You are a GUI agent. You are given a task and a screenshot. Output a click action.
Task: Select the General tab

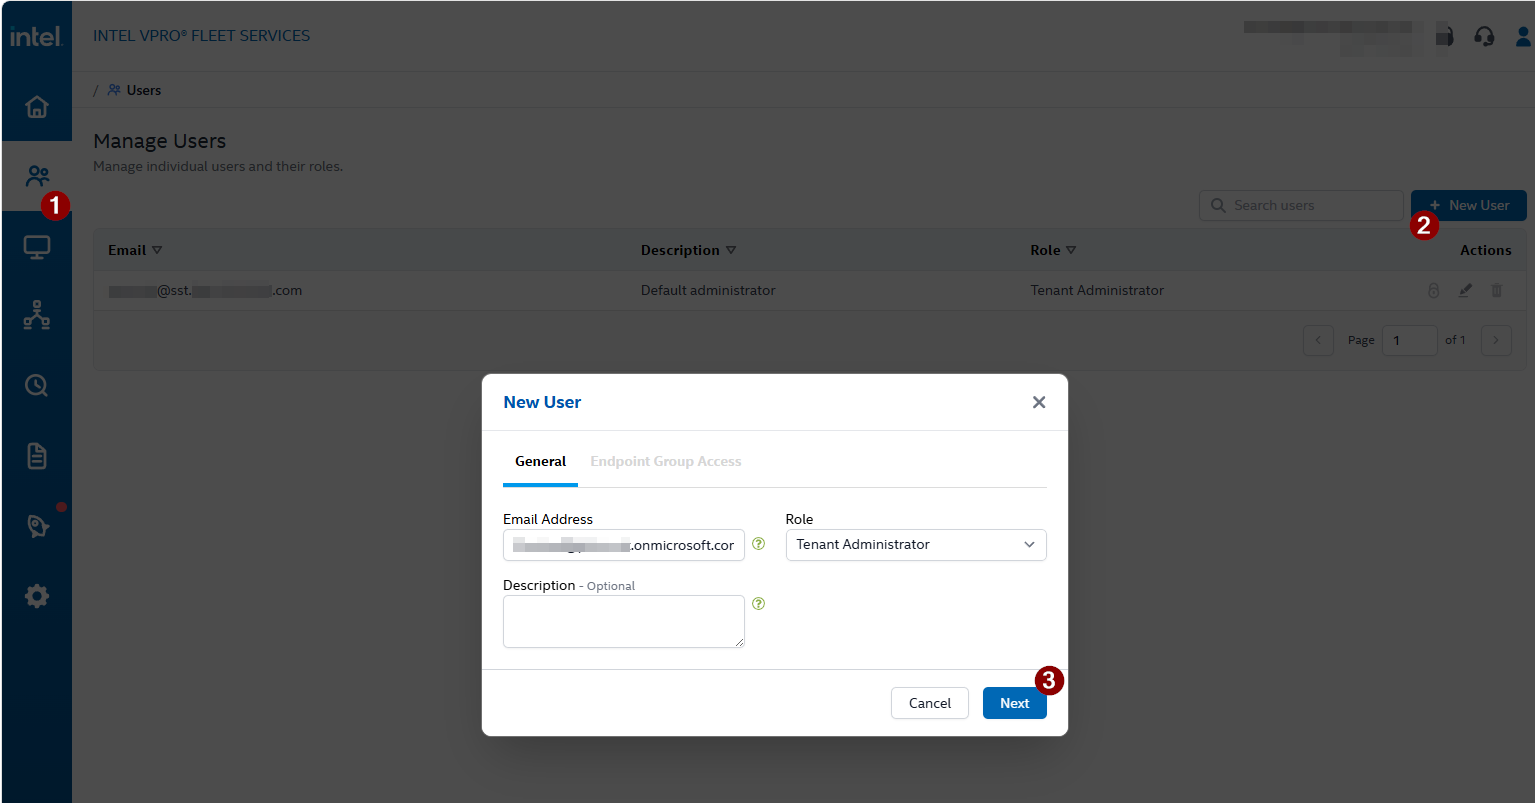pyautogui.click(x=540, y=462)
